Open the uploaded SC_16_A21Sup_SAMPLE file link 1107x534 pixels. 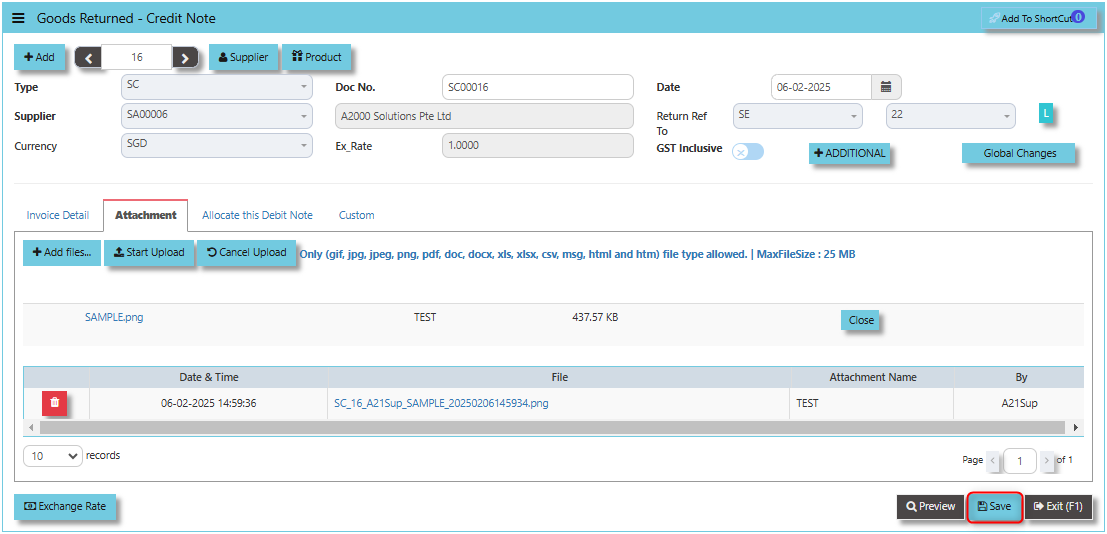(x=441, y=404)
